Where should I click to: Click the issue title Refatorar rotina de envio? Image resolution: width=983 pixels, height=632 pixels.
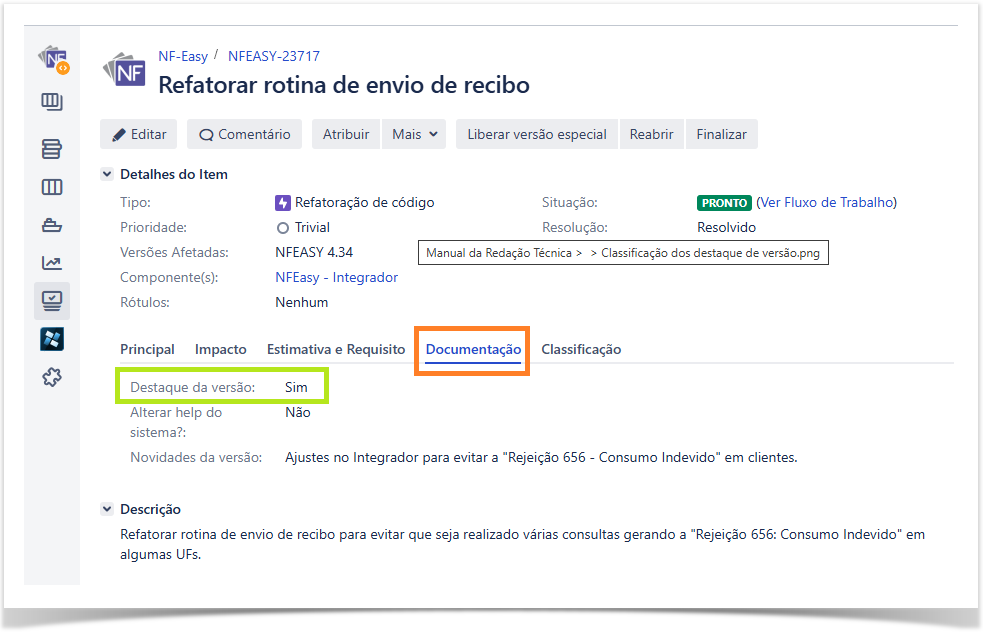(344, 85)
